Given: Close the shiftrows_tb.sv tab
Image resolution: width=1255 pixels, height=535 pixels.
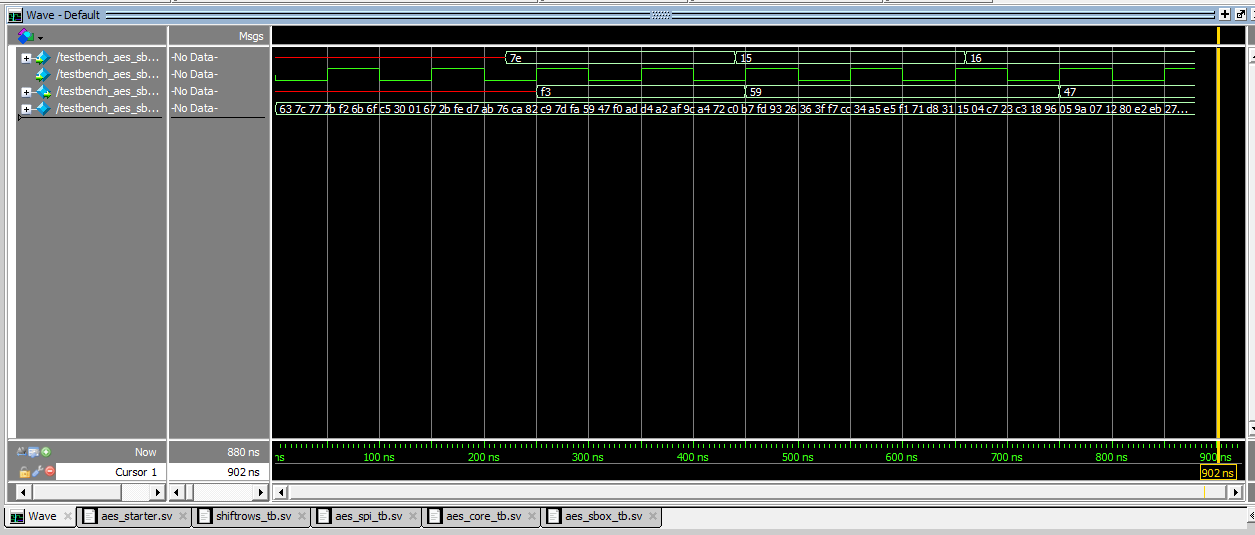Looking at the screenshot, I should click(301, 517).
